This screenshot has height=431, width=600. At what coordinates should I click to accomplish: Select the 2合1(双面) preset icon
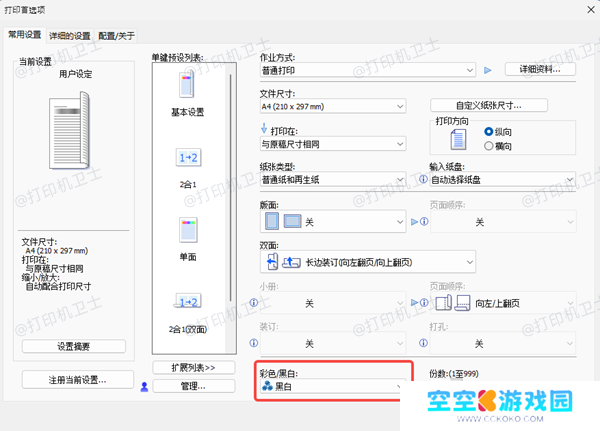point(188,301)
